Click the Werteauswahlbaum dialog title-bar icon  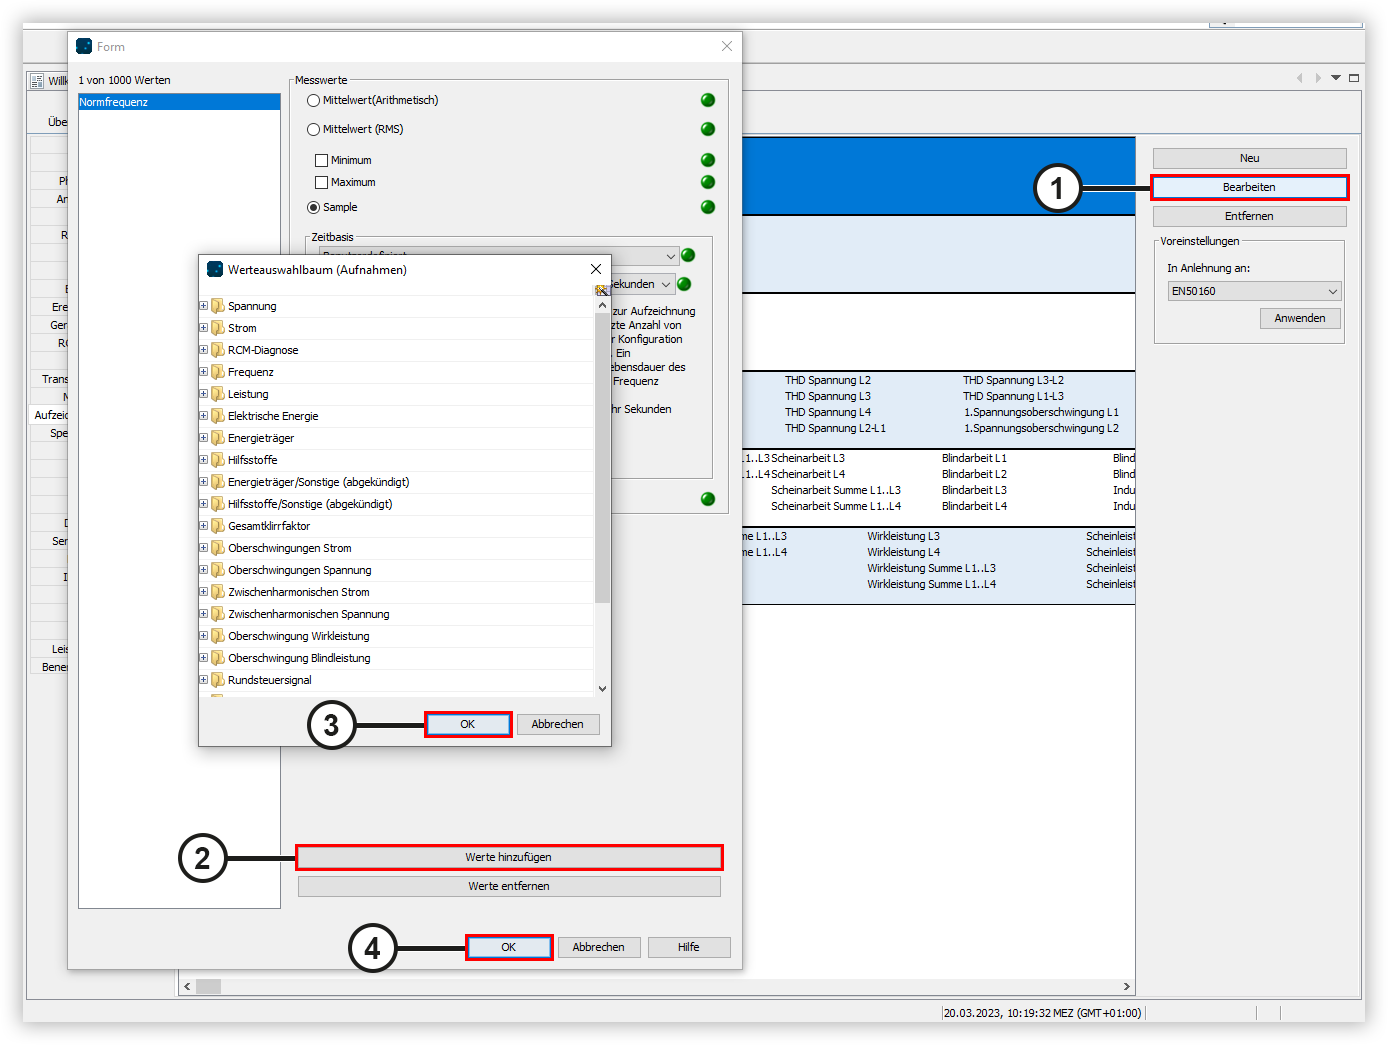214,269
